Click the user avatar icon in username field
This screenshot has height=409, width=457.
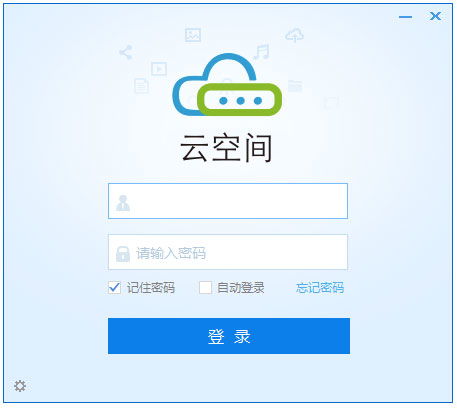point(123,203)
